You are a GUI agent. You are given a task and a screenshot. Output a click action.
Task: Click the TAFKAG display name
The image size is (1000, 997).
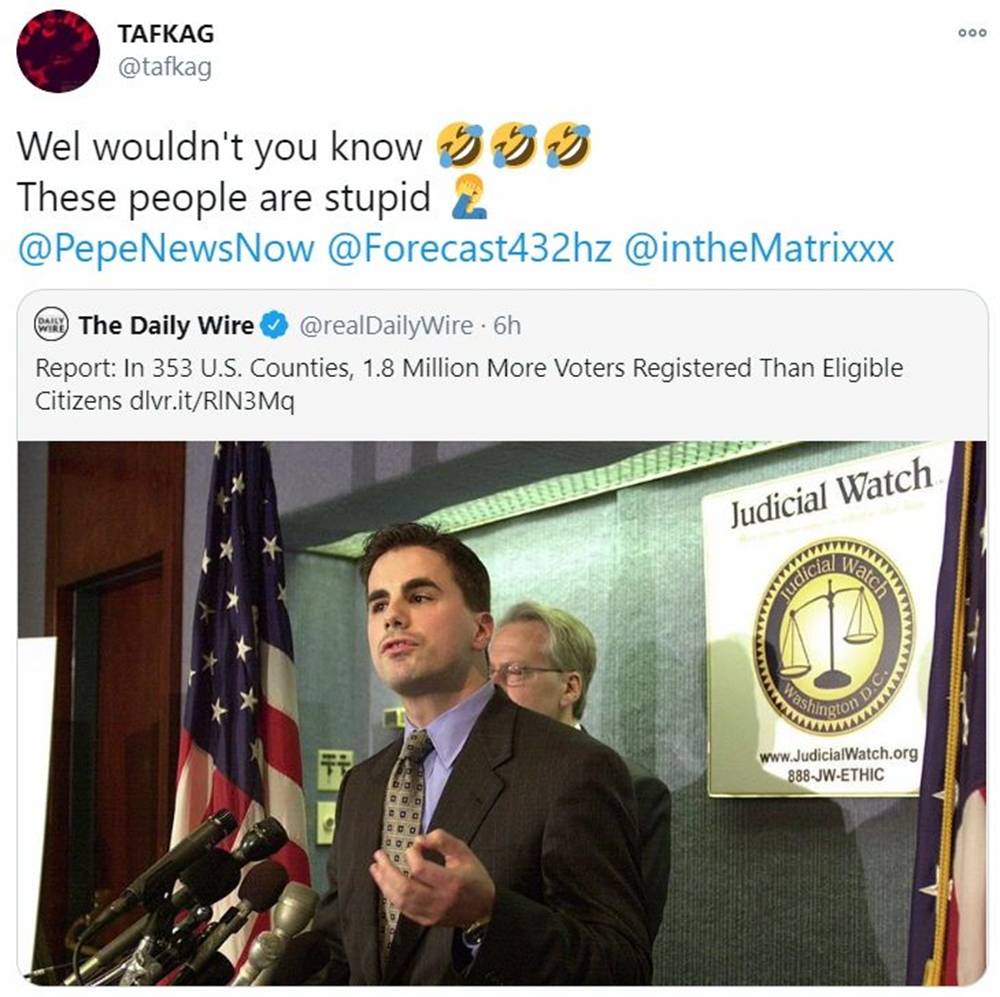(x=166, y=34)
